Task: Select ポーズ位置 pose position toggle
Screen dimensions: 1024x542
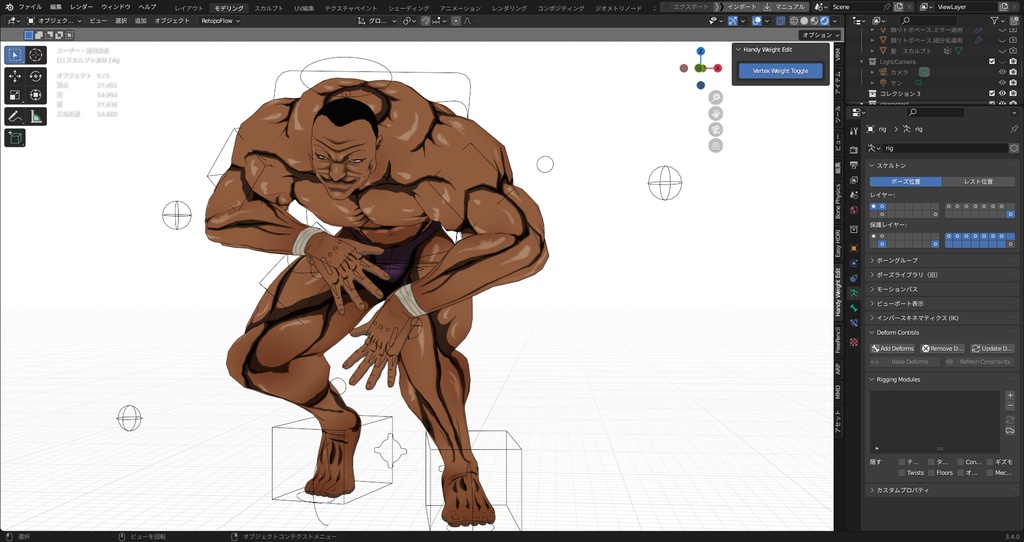Action: pyautogui.click(x=906, y=182)
